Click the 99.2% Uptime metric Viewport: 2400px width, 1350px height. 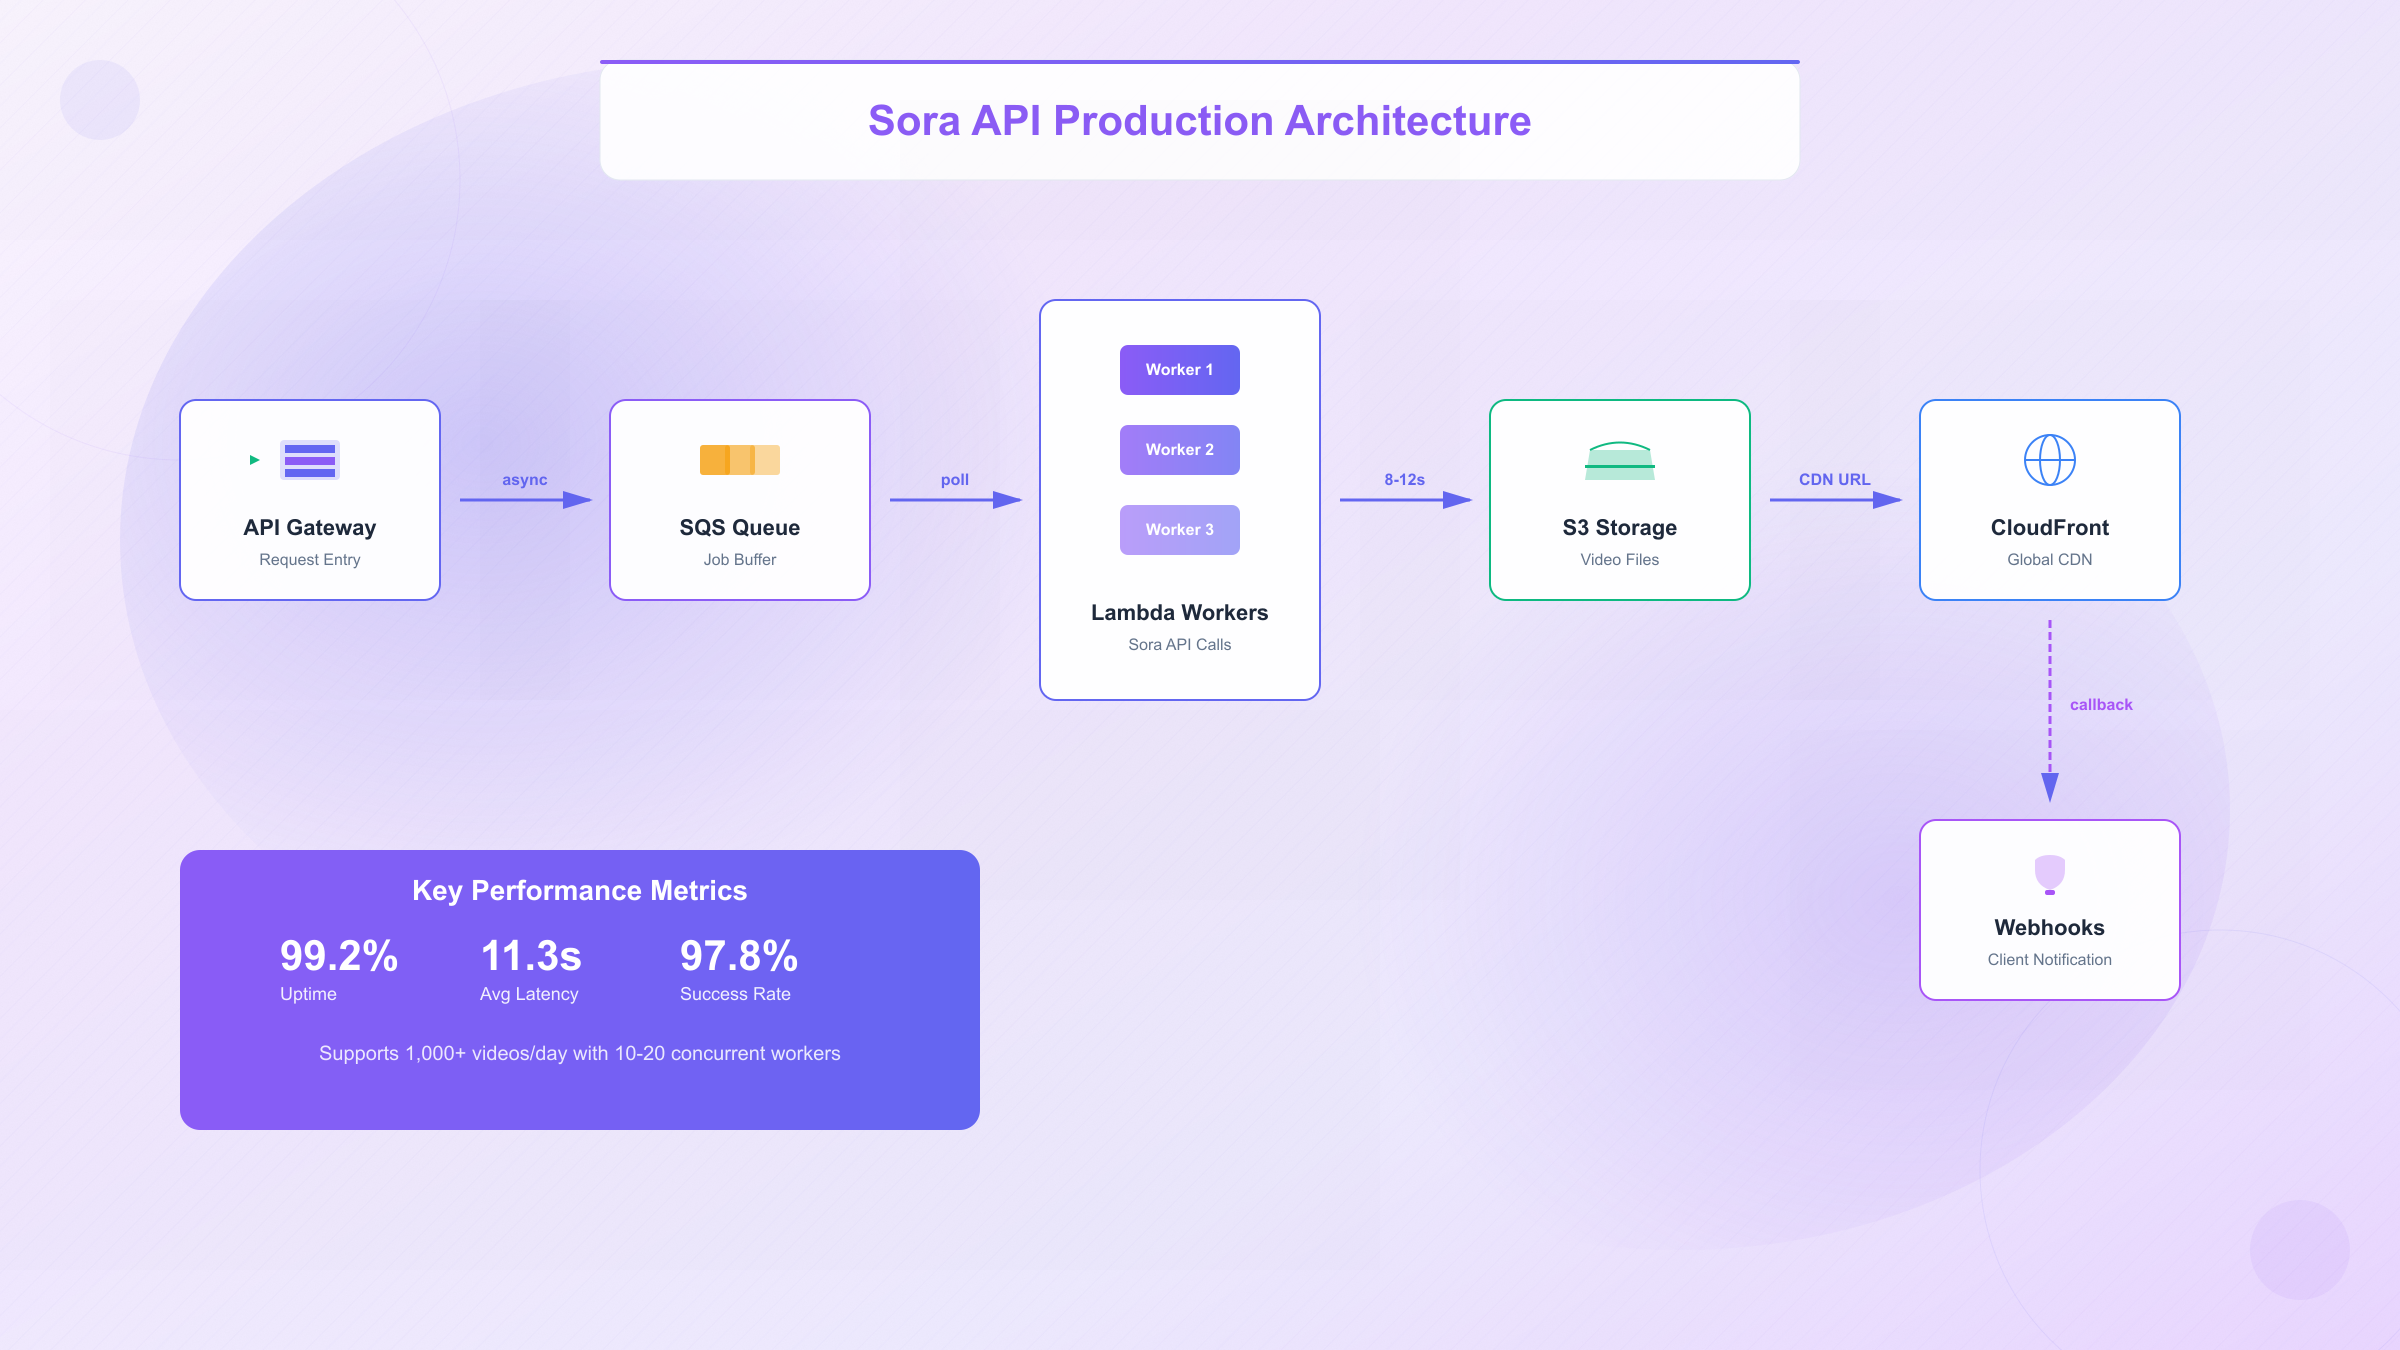click(x=338, y=957)
